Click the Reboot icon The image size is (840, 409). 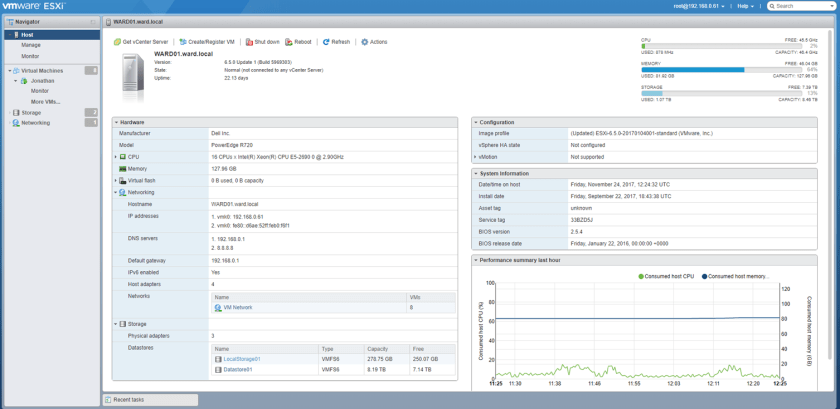click(x=289, y=42)
